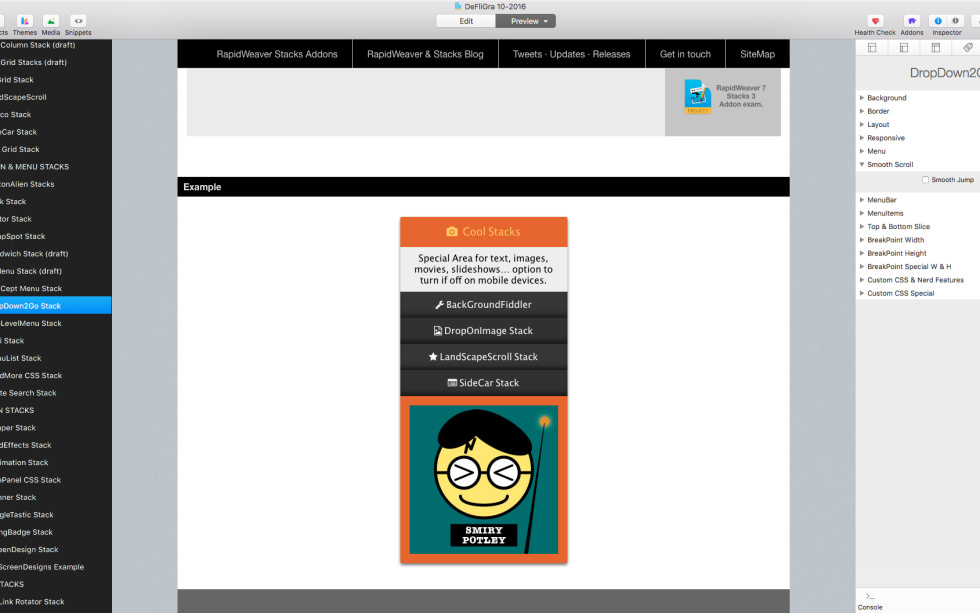980x613 pixels.
Task: Click the DropOnImage Stack menu link
Action: (x=484, y=331)
